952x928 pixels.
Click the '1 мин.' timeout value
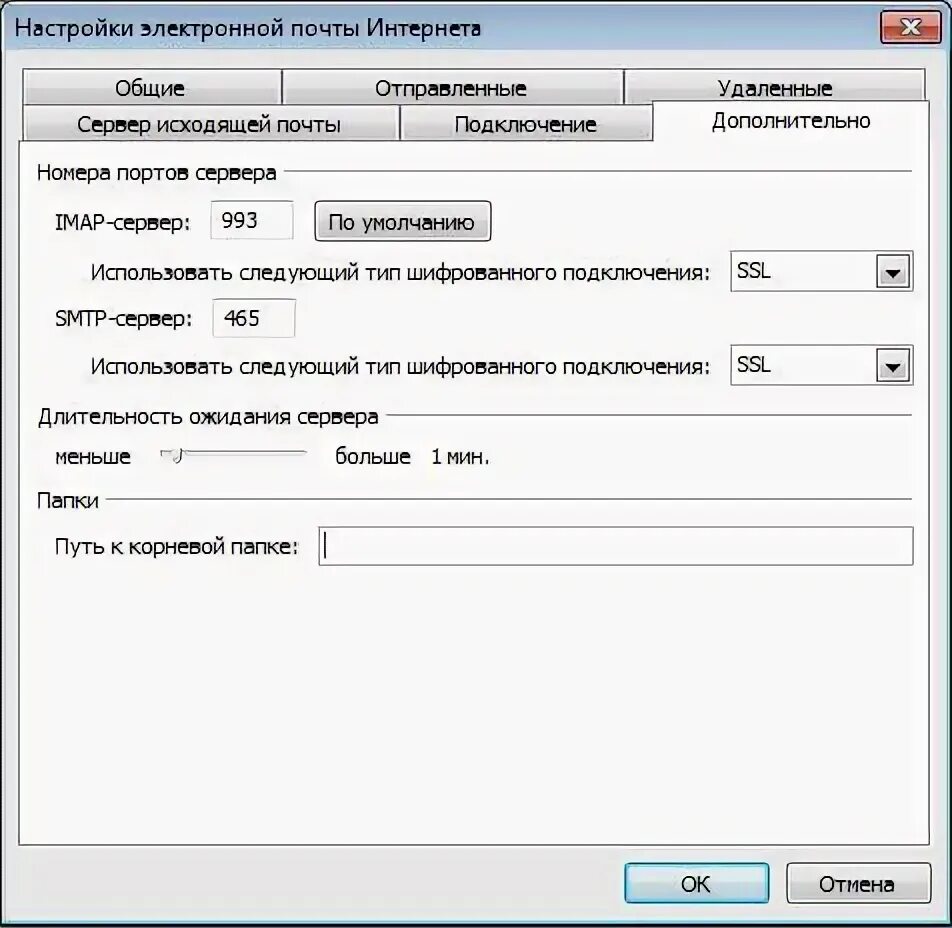coord(460,456)
